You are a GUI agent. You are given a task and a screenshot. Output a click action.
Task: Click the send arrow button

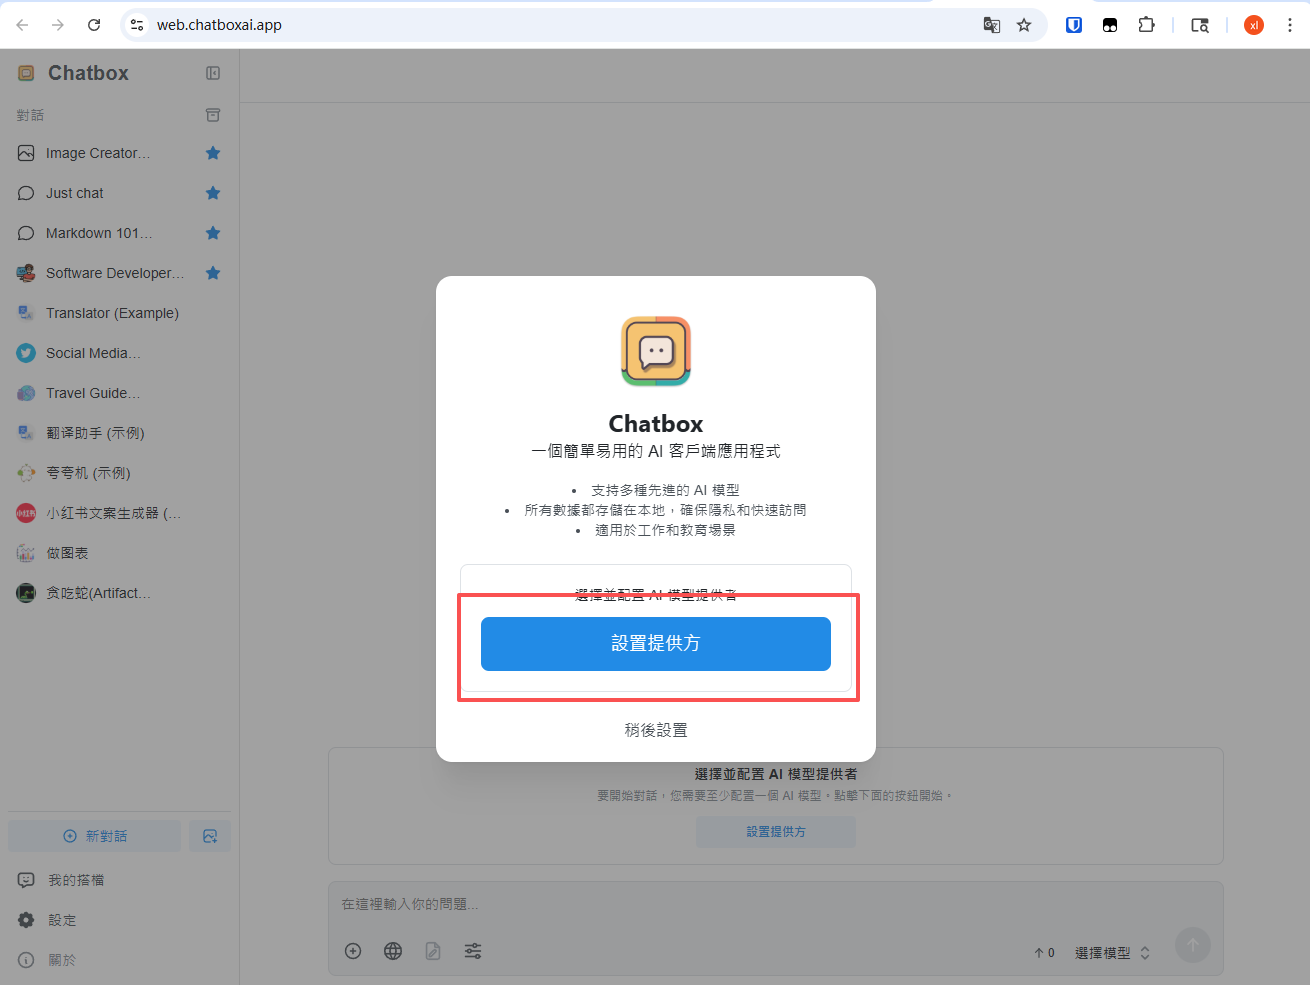click(1193, 945)
